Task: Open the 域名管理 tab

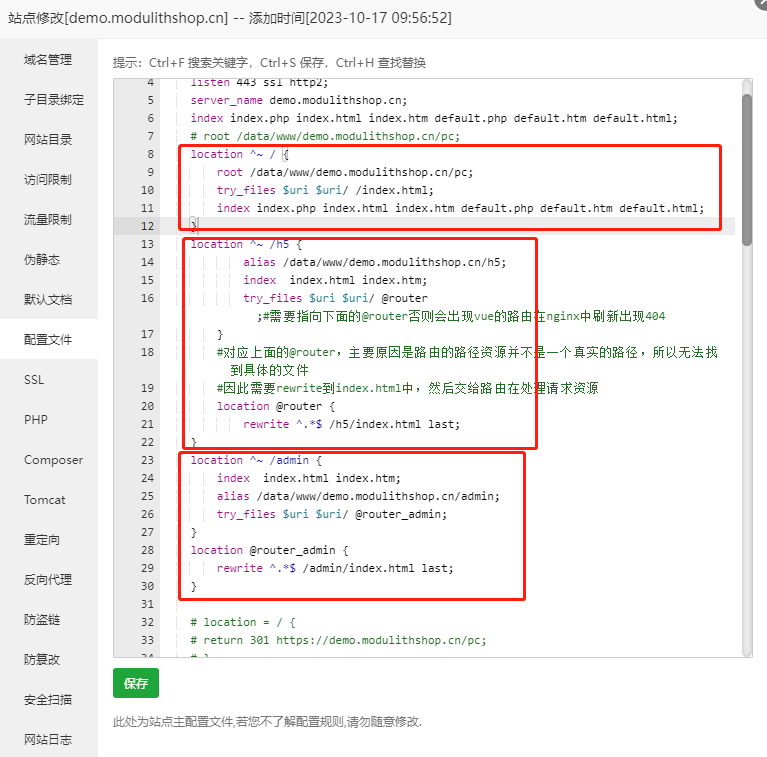Action: (48, 60)
